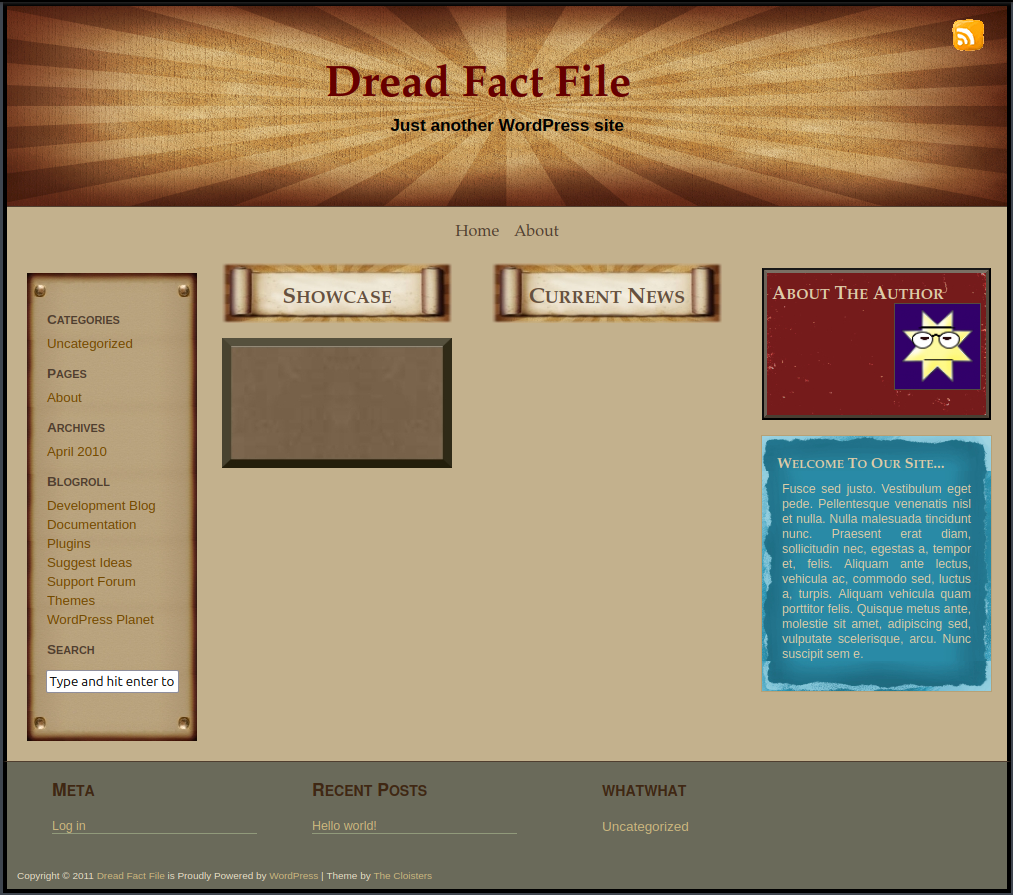Visit the Support Forum link
Viewport: 1013px width, 895px height.
(x=91, y=582)
